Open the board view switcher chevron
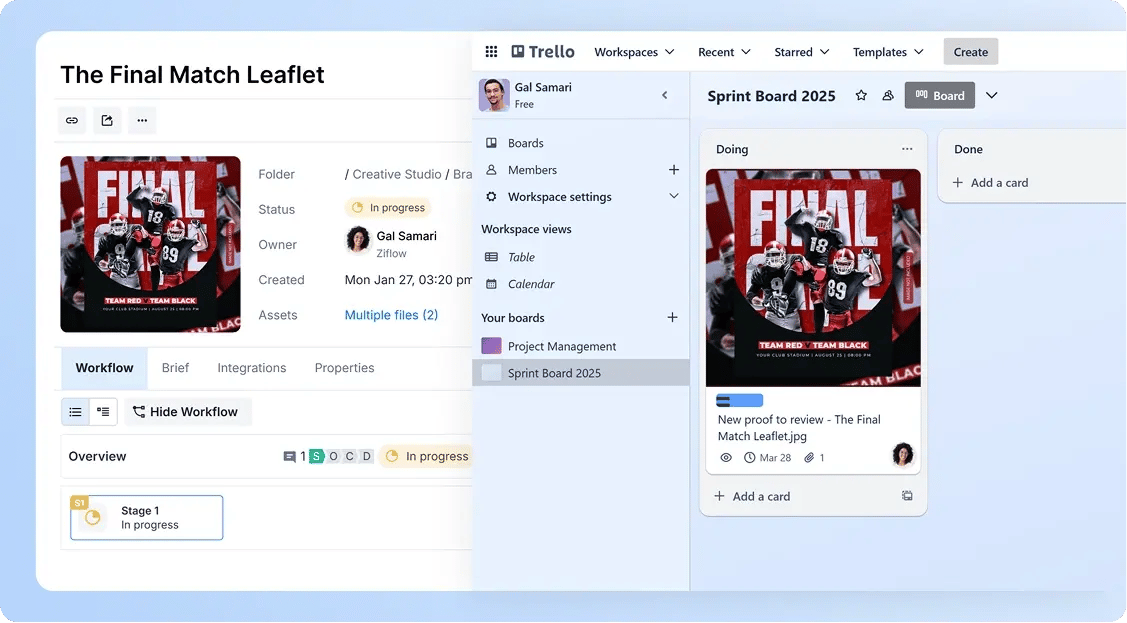This screenshot has height=623, width=1127. tap(991, 96)
